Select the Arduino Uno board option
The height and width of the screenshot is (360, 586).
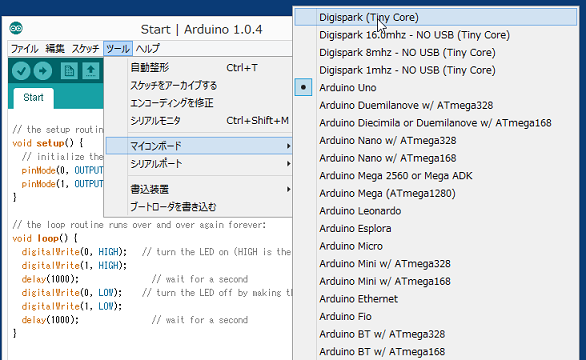coord(435,87)
